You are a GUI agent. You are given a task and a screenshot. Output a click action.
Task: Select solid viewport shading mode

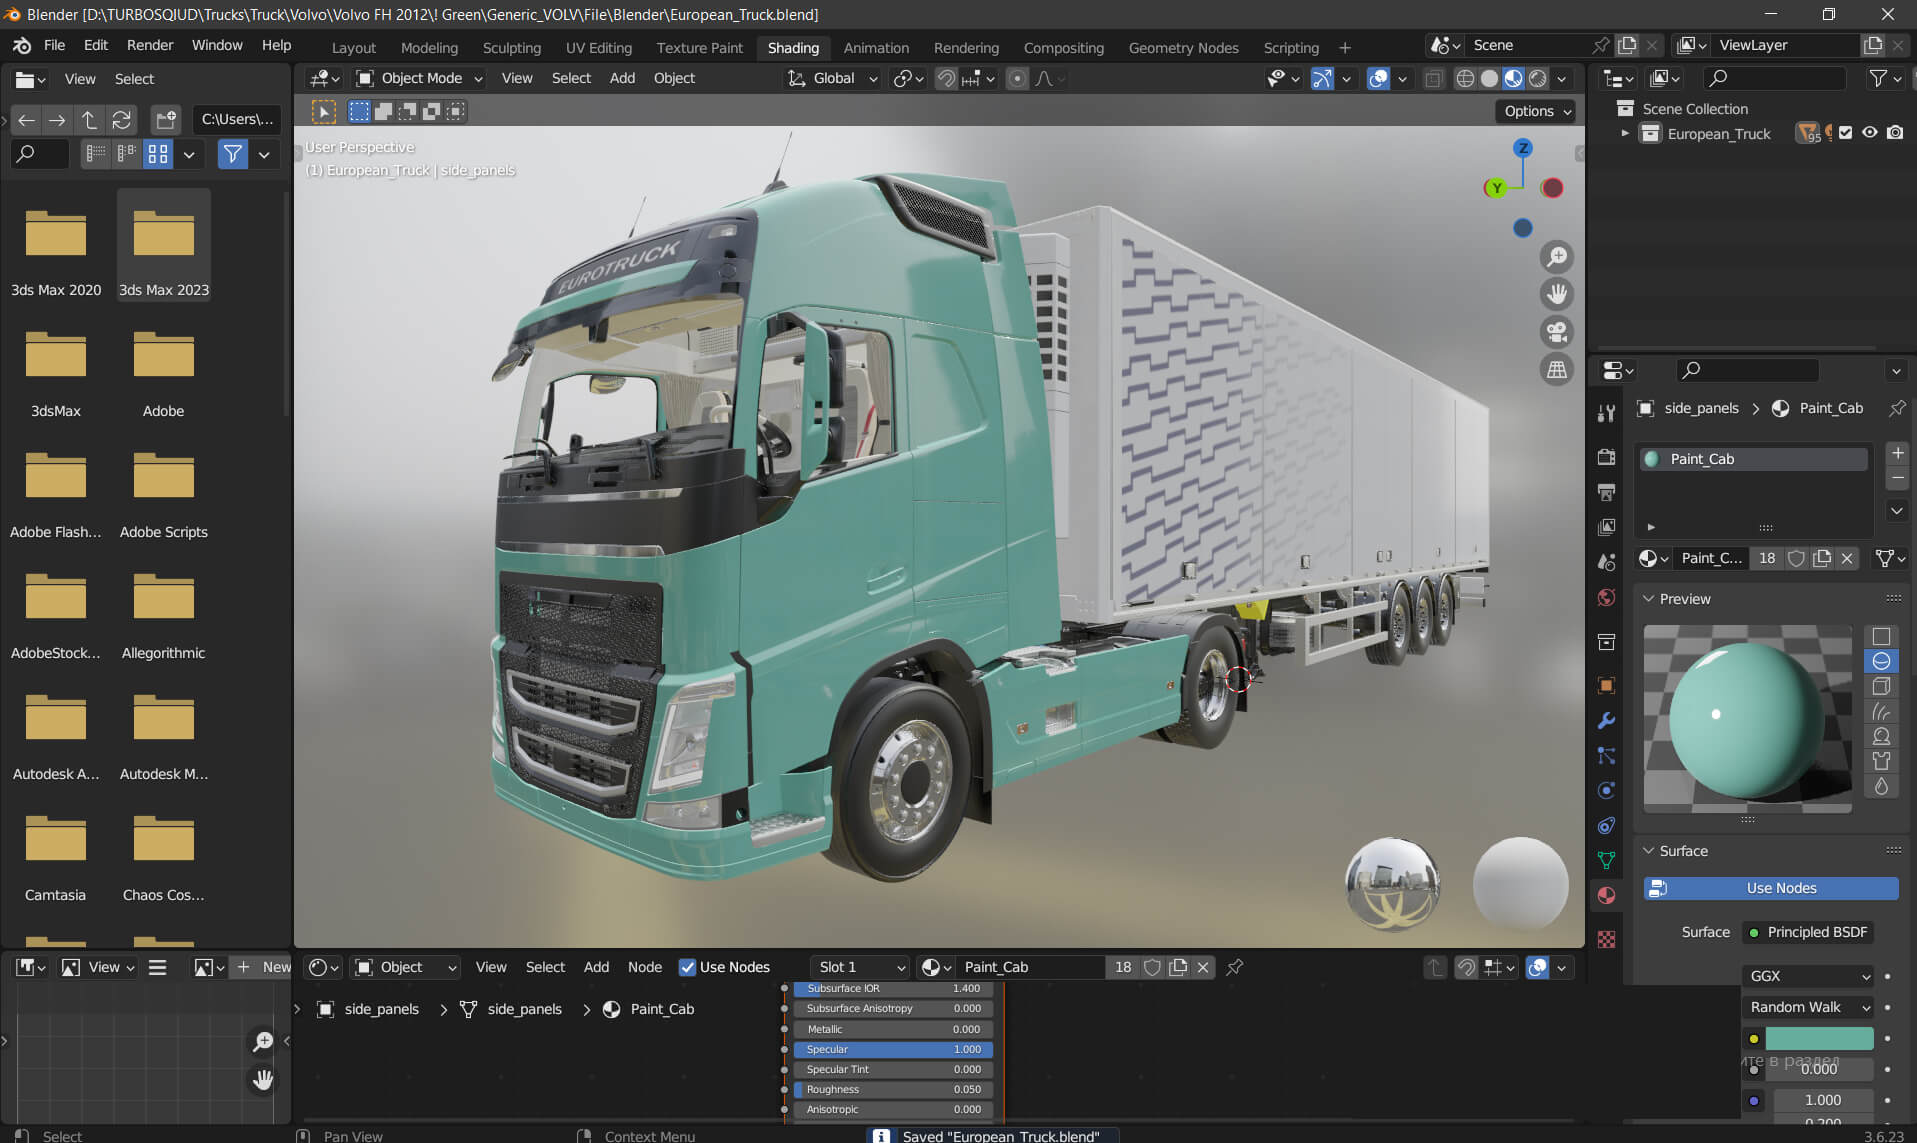click(x=1489, y=78)
